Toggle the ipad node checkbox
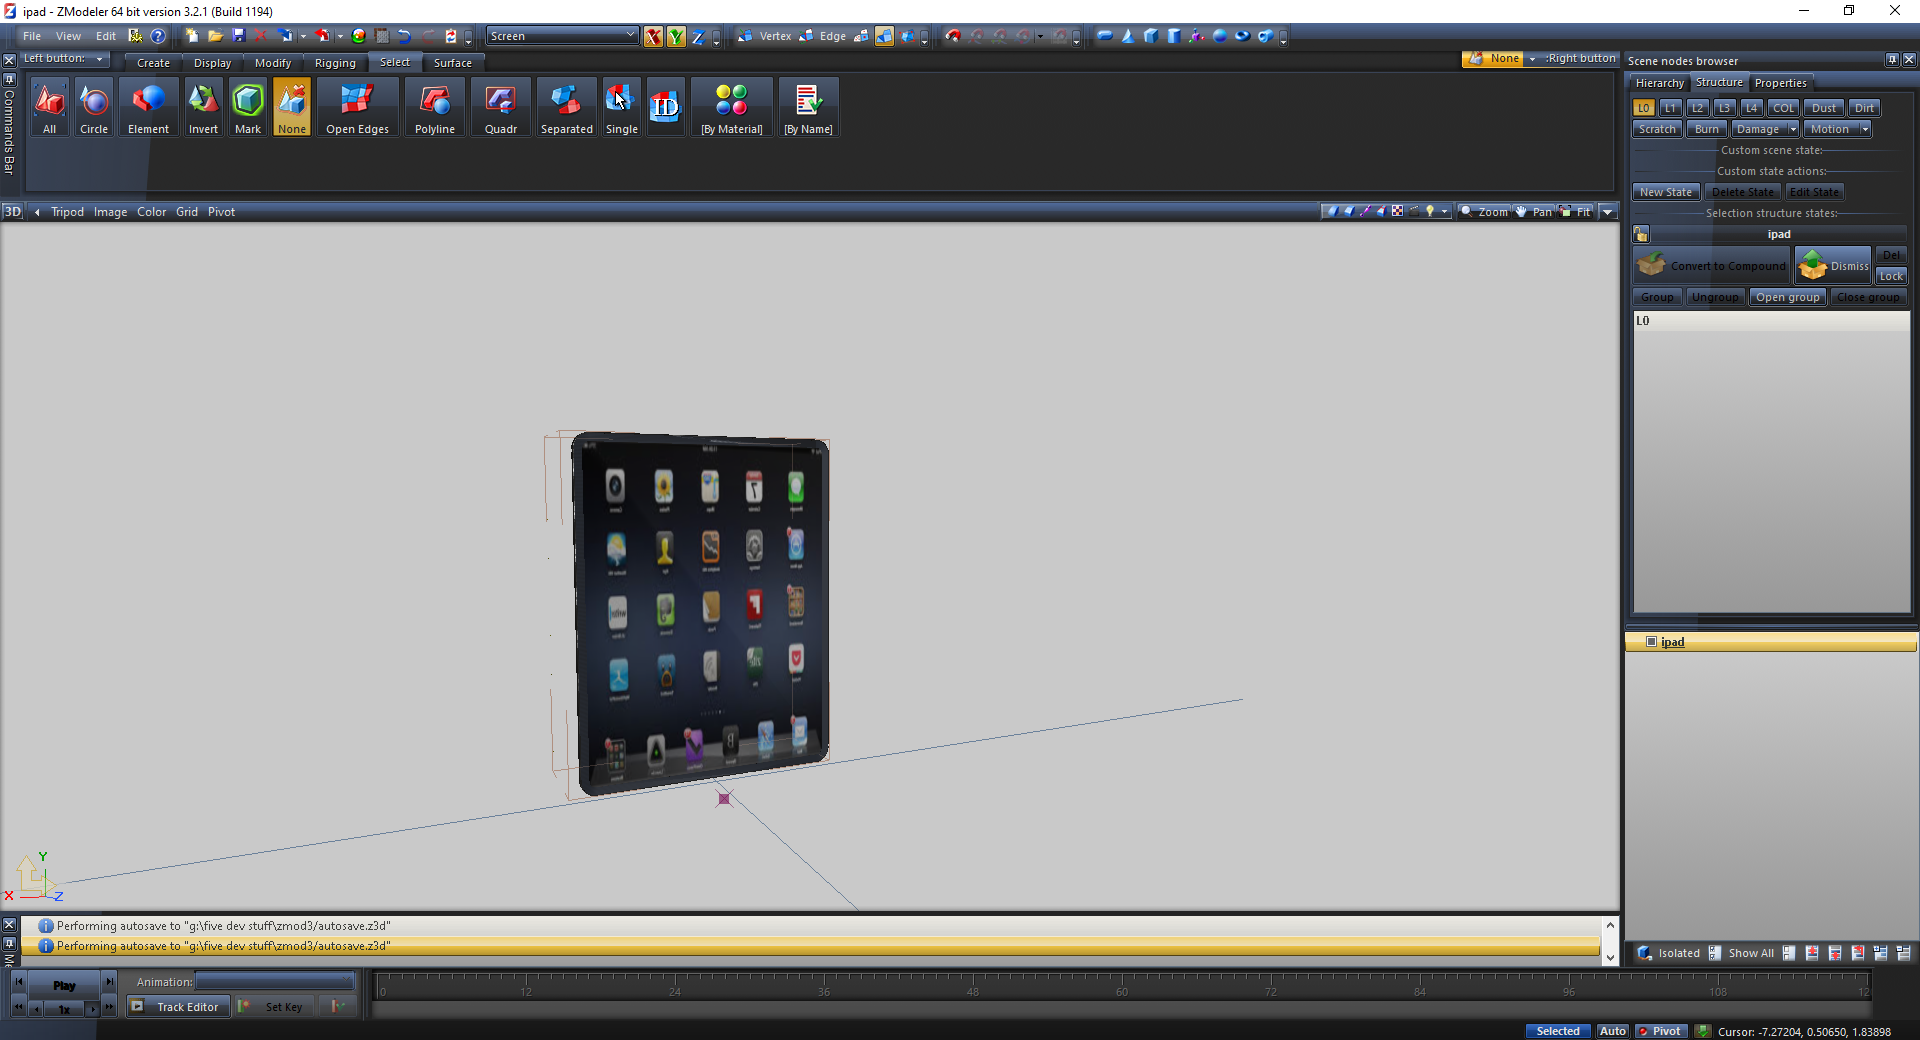The image size is (1920, 1040). pyautogui.click(x=1652, y=642)
